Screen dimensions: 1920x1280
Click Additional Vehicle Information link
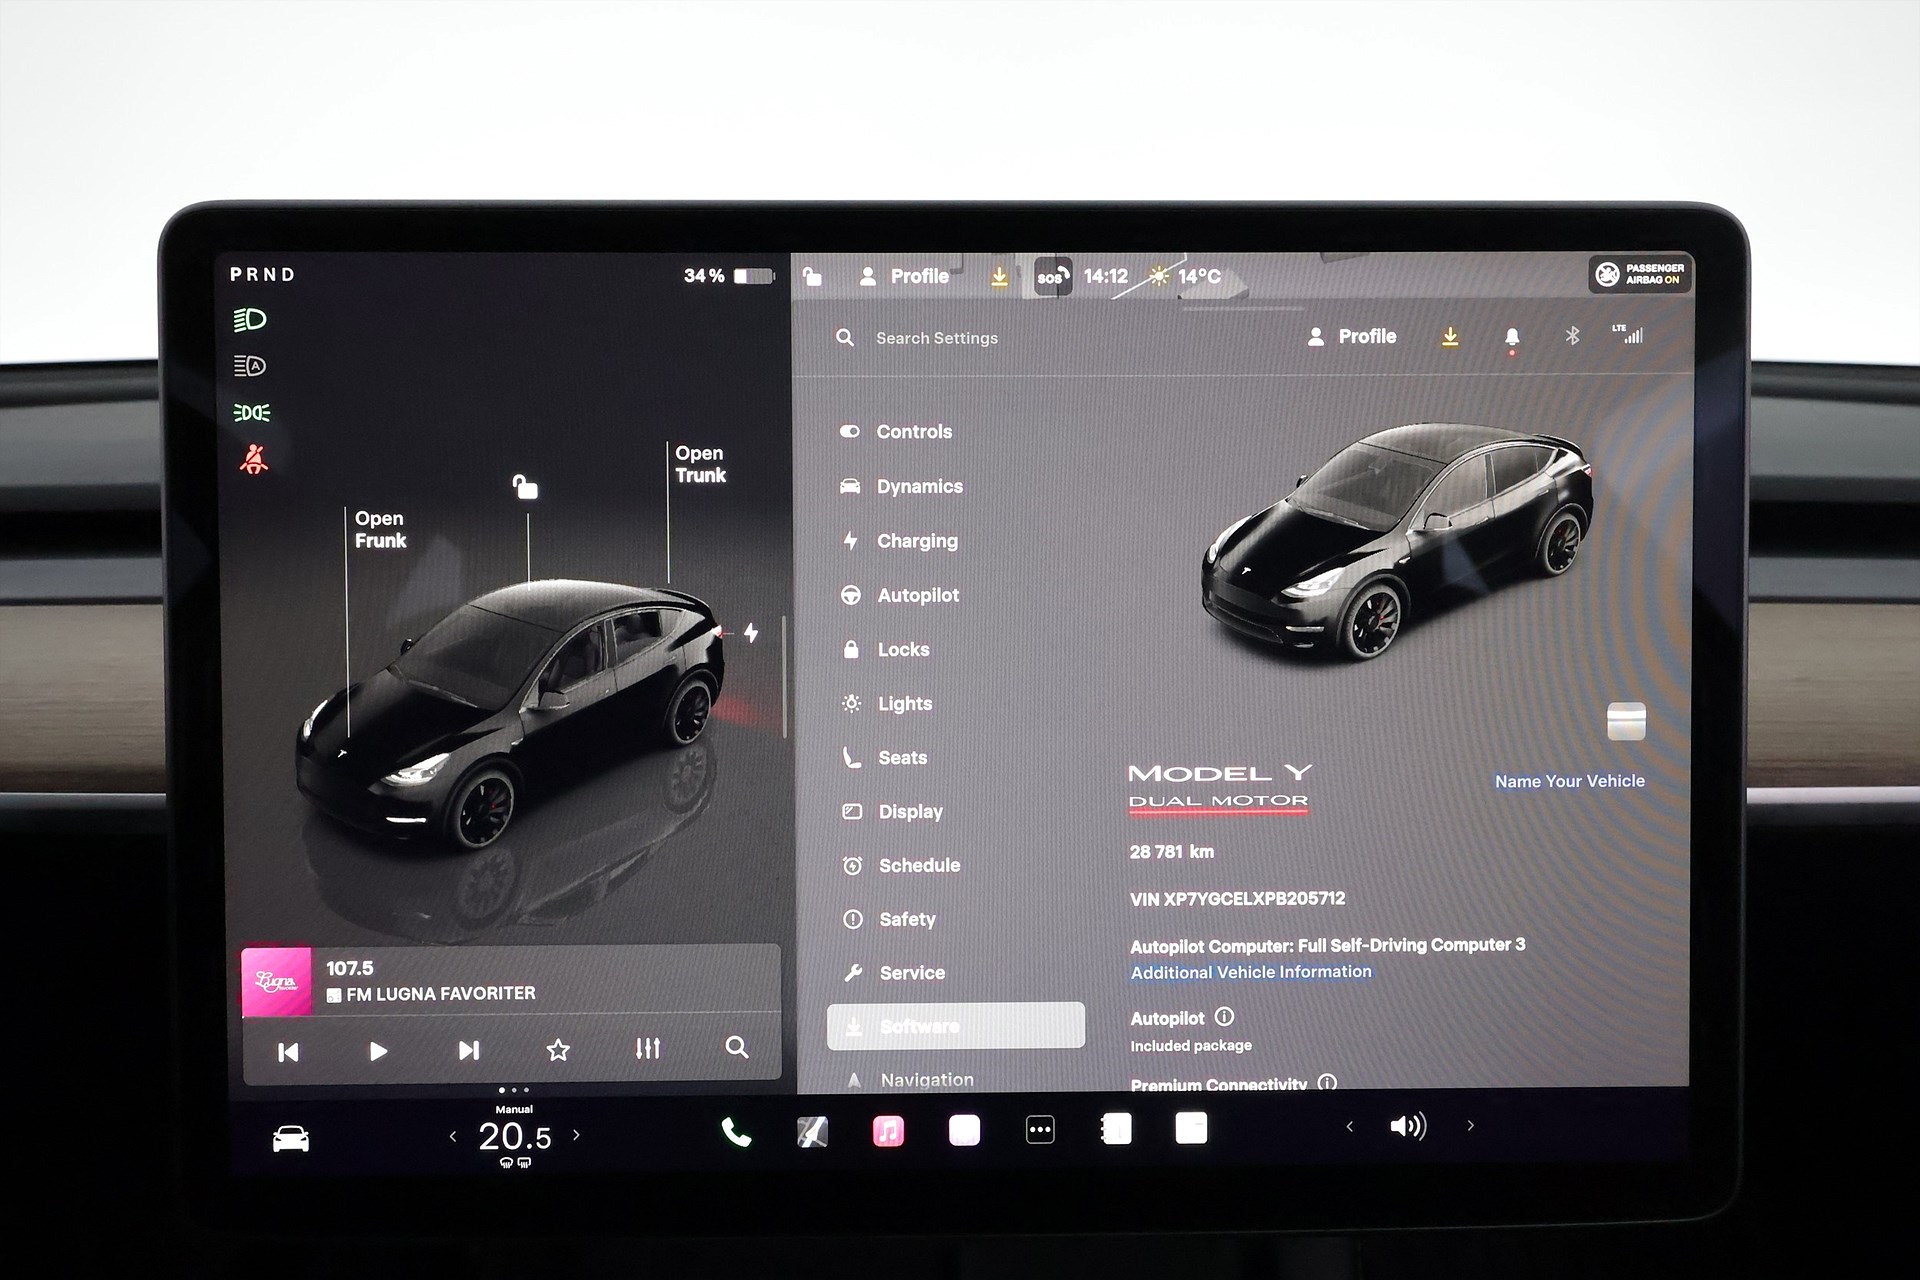1251,972
